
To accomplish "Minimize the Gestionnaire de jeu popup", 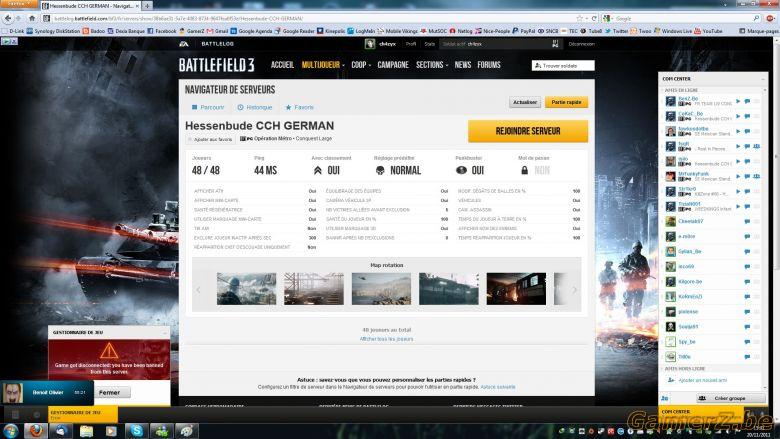I will click(165, 332).
